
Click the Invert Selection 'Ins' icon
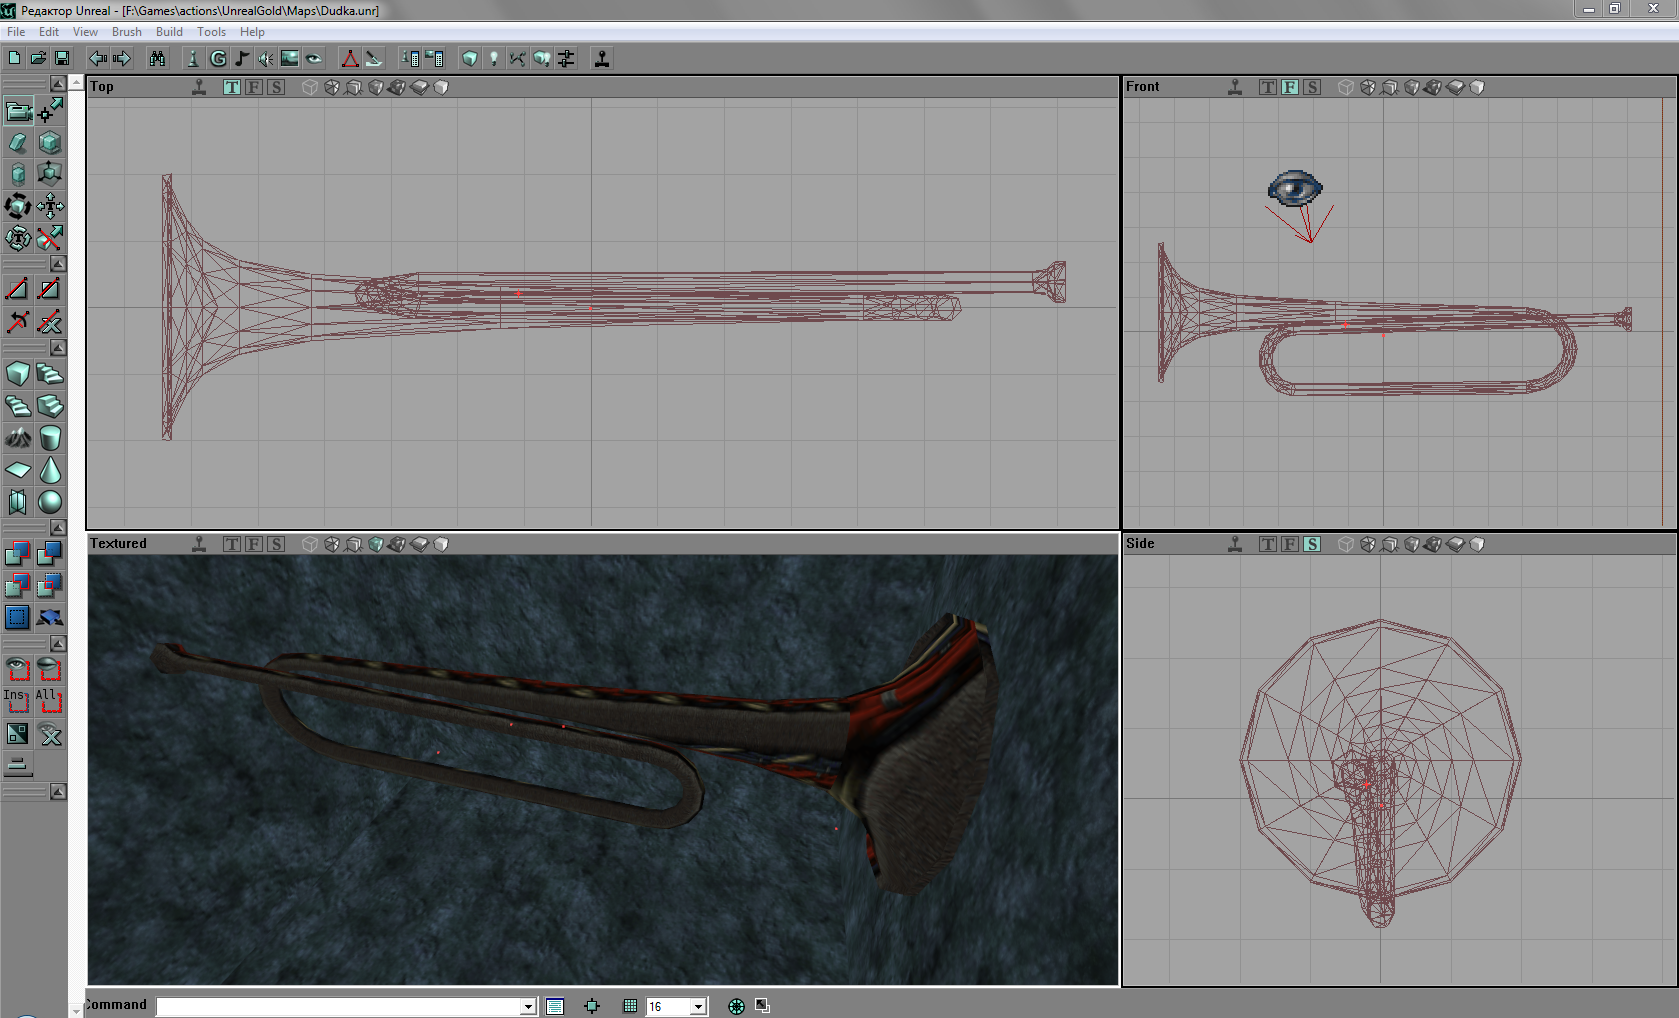[x=18, y=701]
